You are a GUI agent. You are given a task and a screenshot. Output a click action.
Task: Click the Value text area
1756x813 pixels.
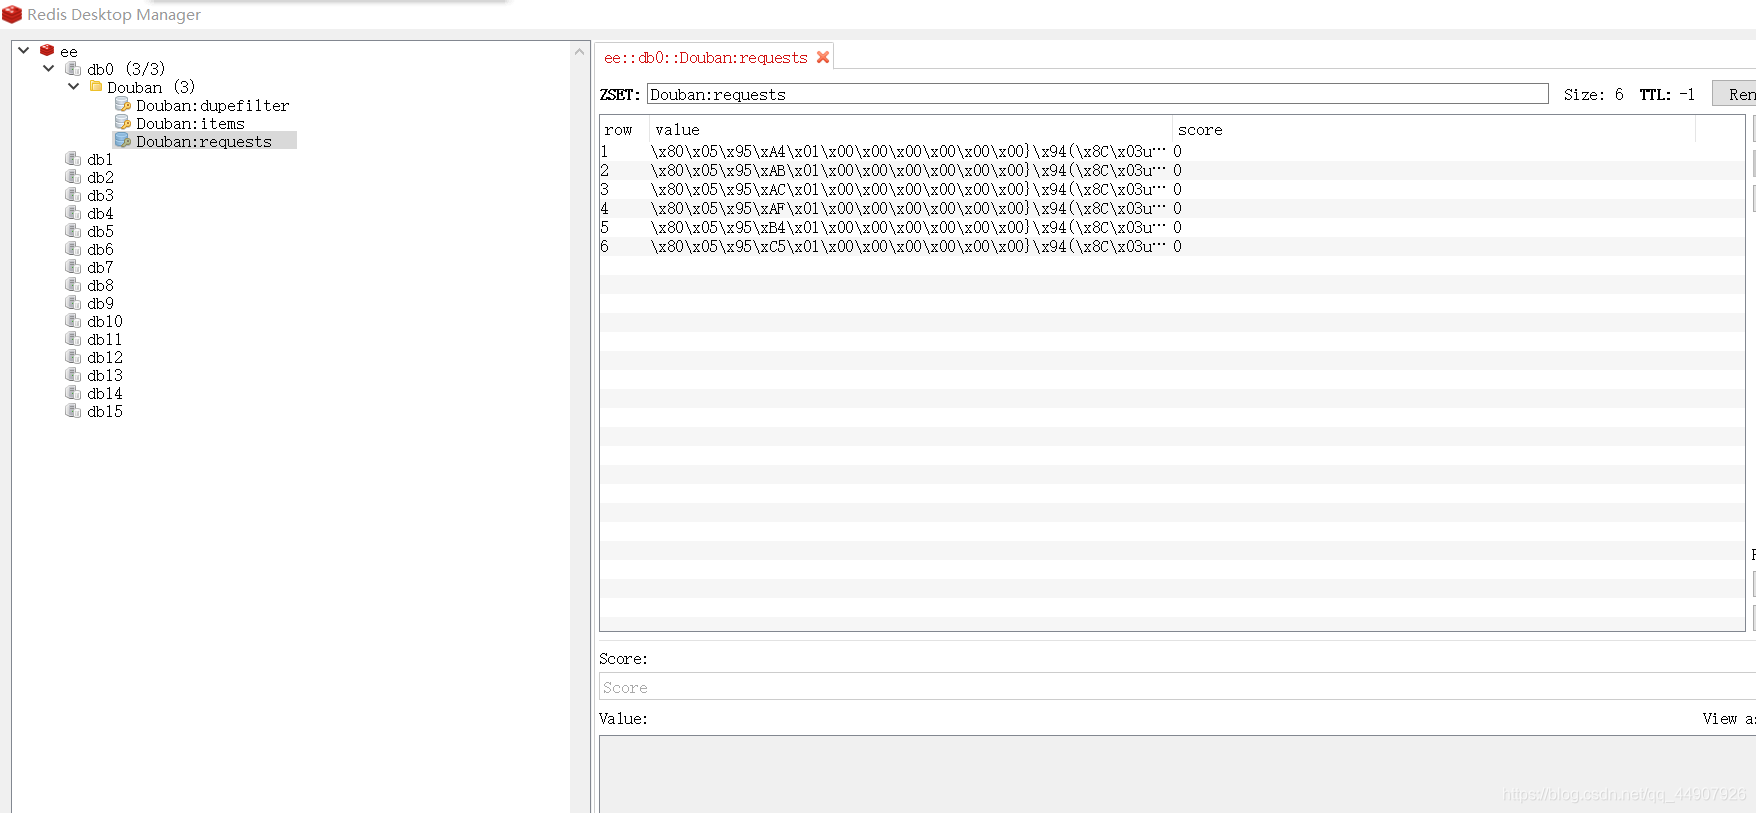tap(1177, 775)
